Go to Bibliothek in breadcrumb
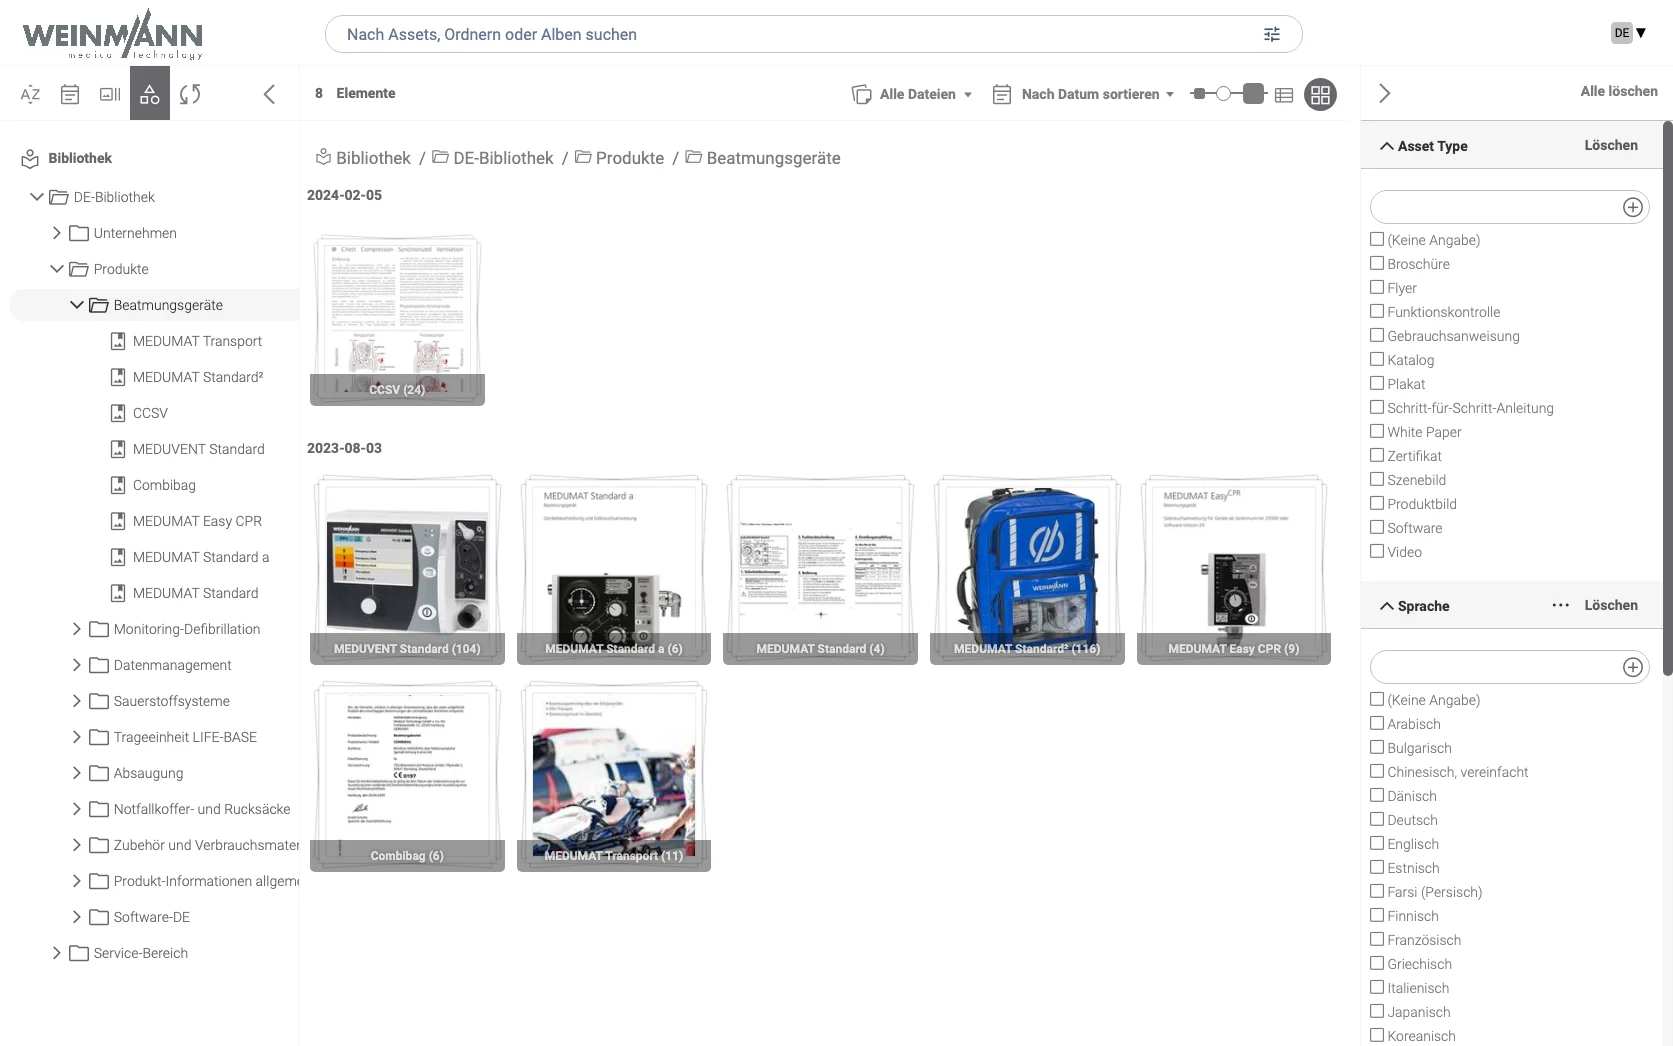The height and width of the screenshot is (1046, 1673). (373, 158)
